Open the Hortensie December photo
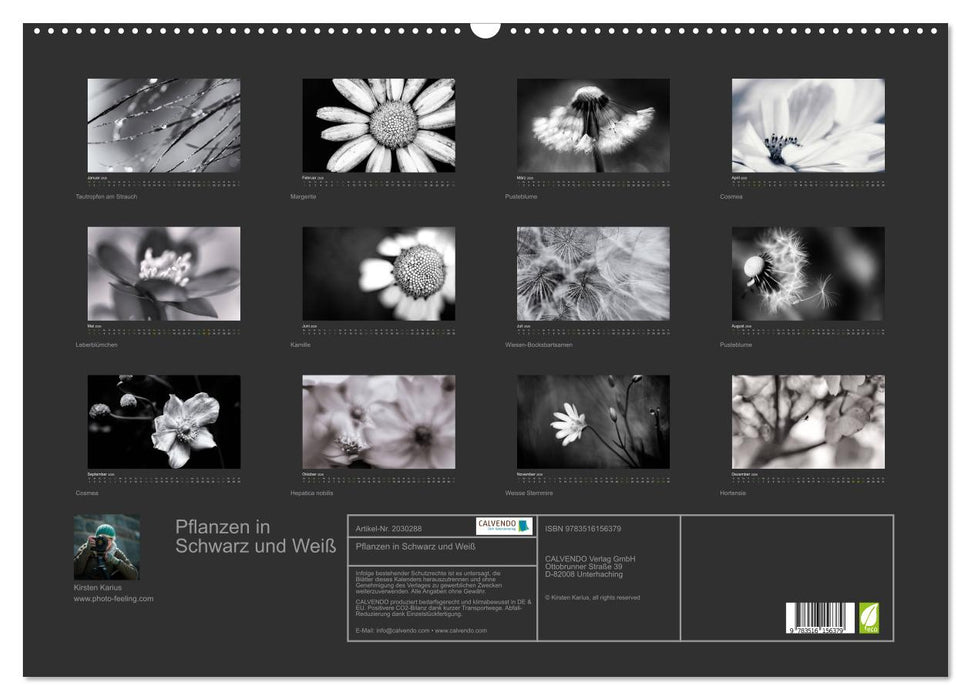The width and height of the screenshot is (971, 700). tap(808, 422)
